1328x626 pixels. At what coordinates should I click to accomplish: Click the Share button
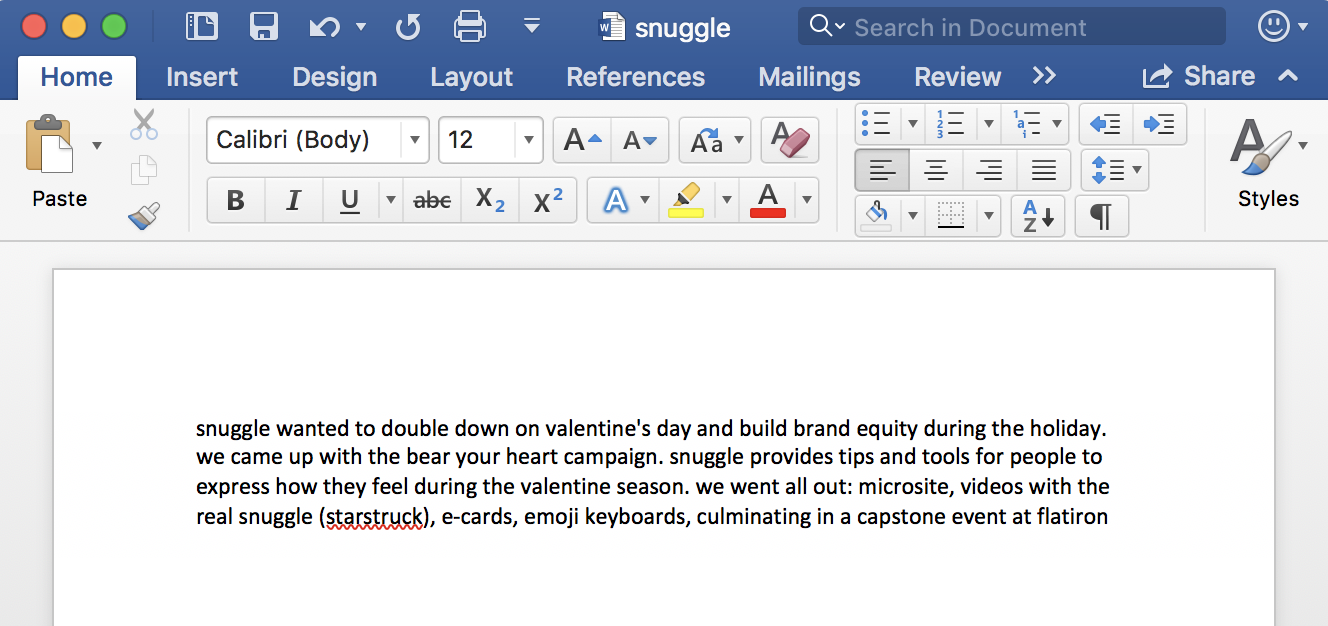tap(1198, 76)
